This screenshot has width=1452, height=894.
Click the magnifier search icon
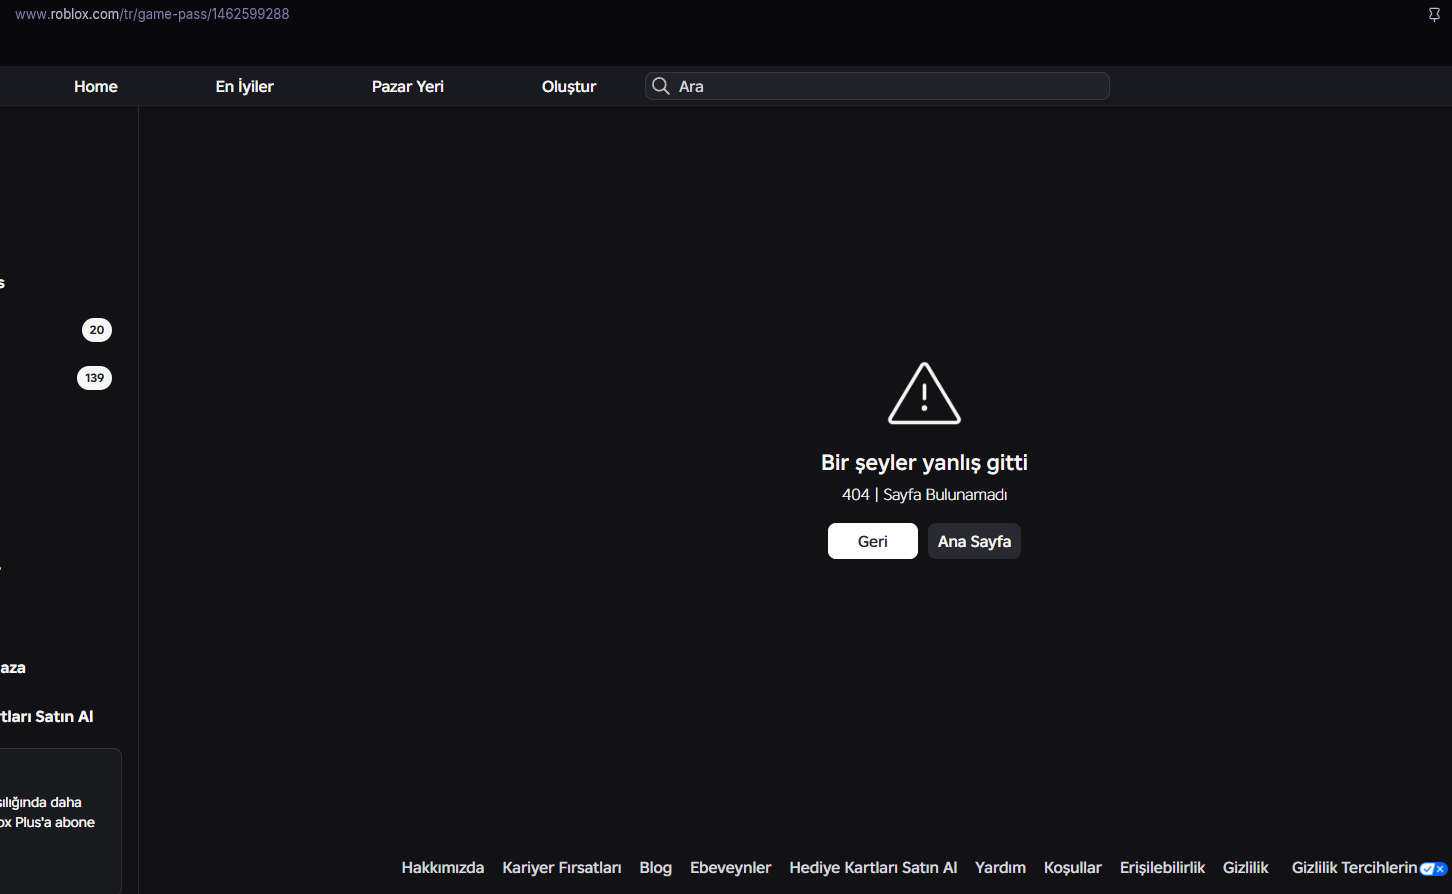(660, 86)
